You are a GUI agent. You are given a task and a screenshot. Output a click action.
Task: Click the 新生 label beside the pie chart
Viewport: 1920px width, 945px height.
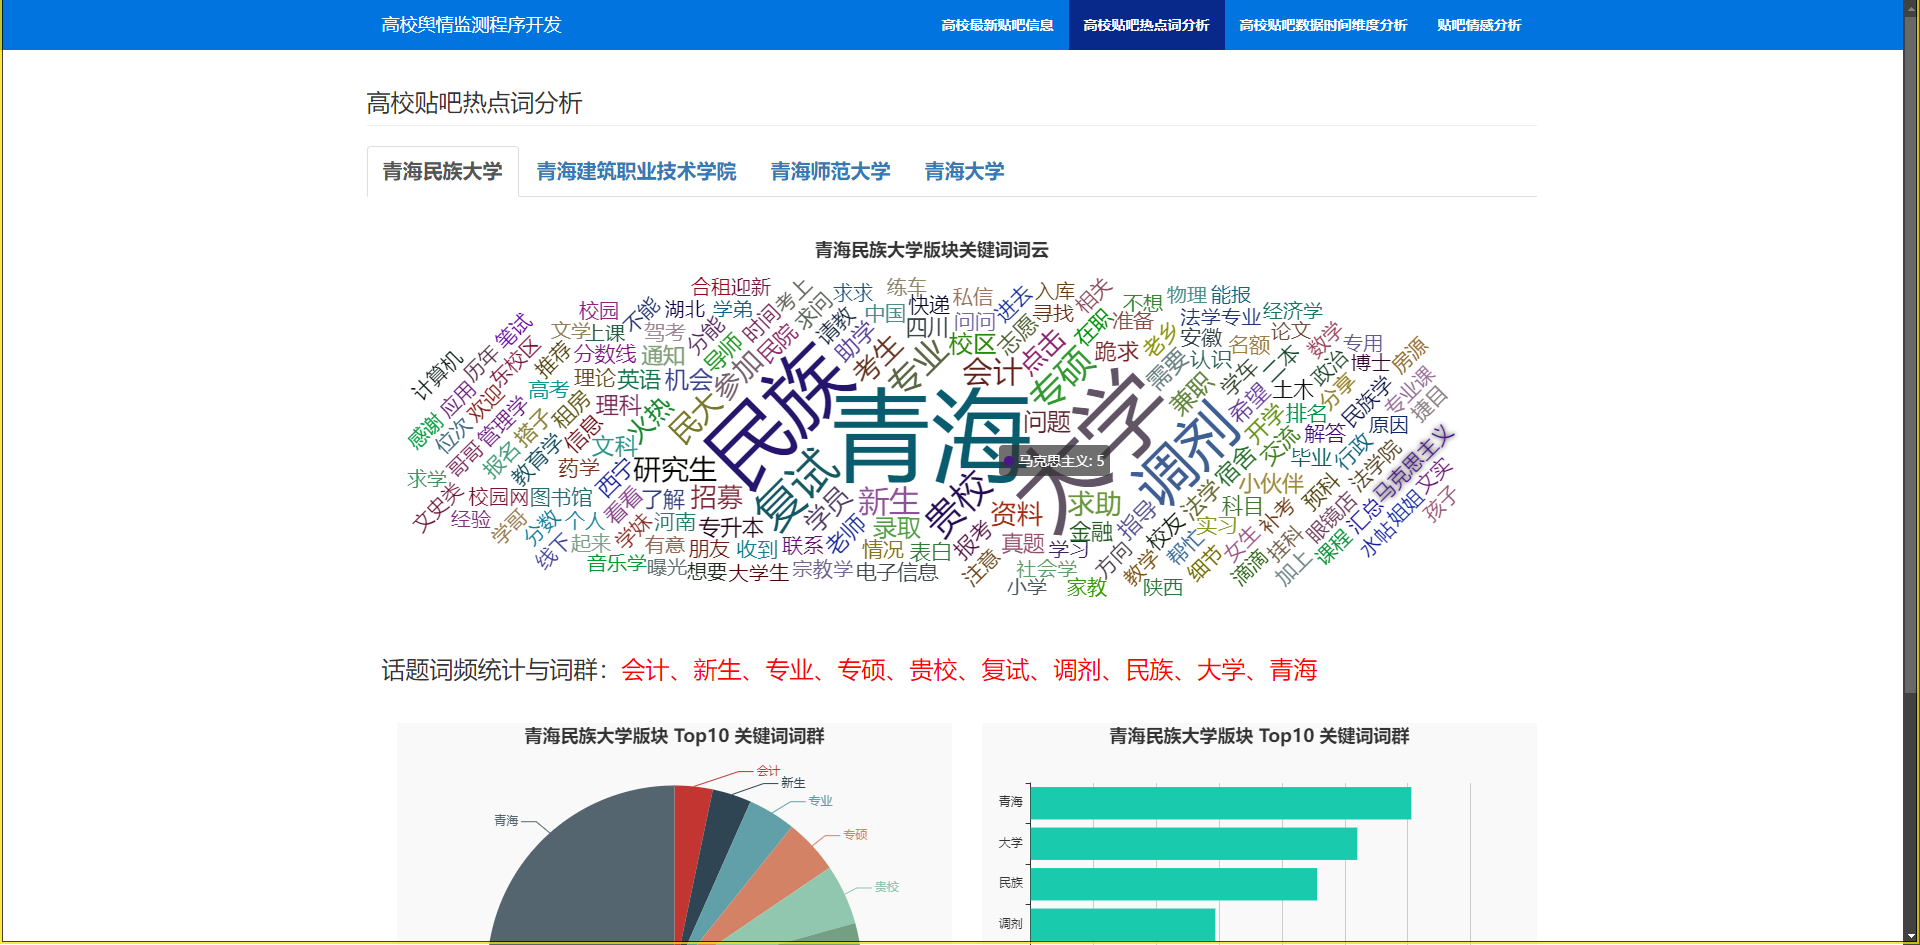(x=793, y=783)
